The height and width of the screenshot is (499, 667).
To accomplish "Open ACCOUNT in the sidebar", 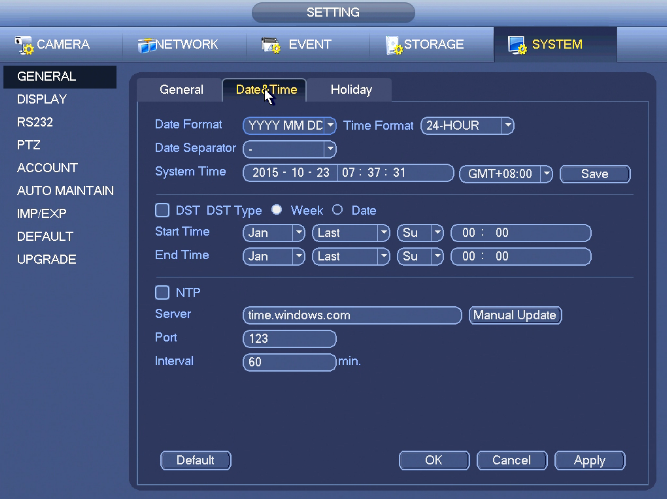I will pyautogui.click(x=47, y=168).
